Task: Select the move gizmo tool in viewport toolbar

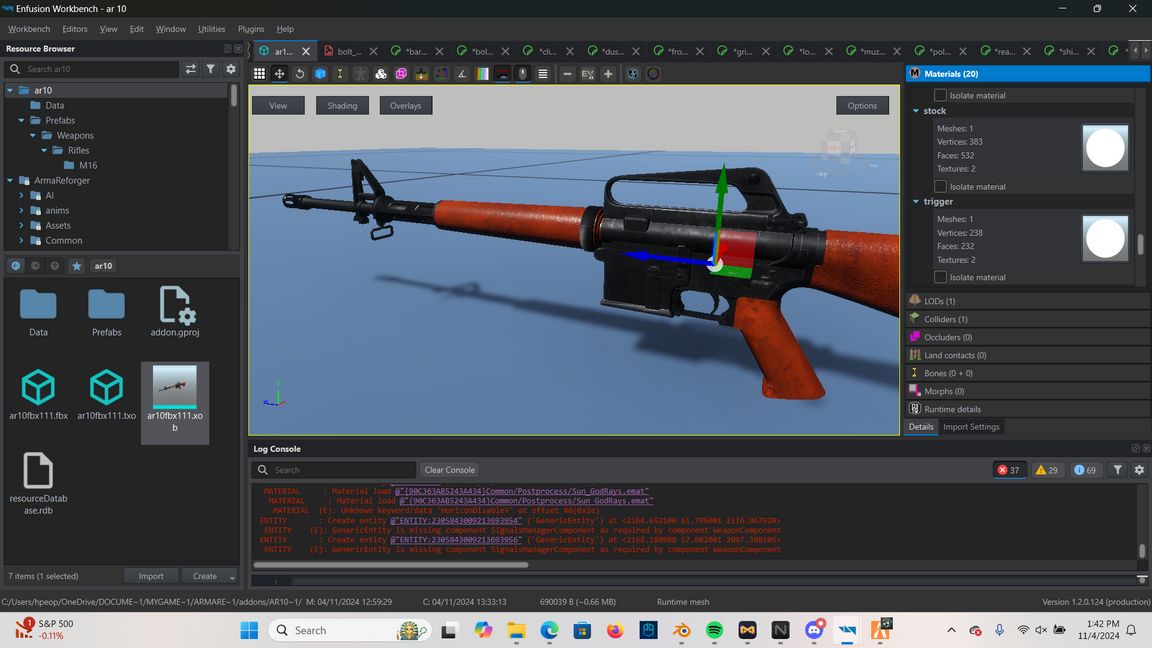Action: pyautogui.click(x=279, y=74)
